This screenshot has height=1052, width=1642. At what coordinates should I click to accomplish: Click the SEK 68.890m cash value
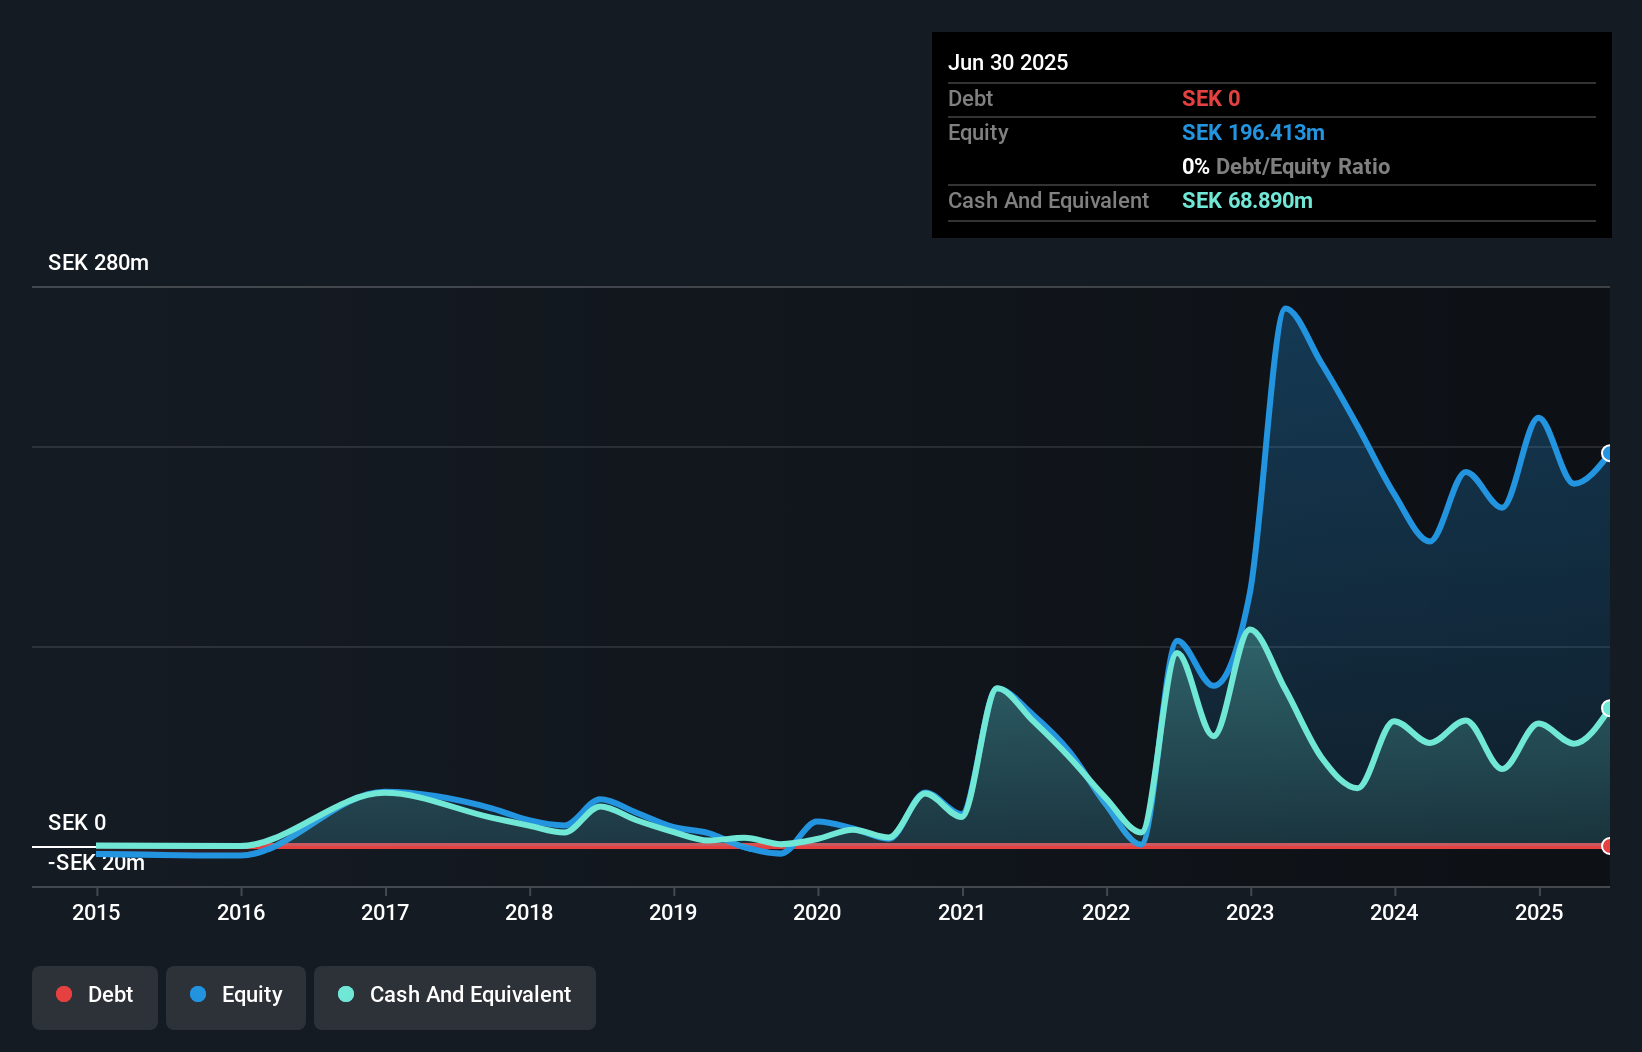pos(1247,200)
